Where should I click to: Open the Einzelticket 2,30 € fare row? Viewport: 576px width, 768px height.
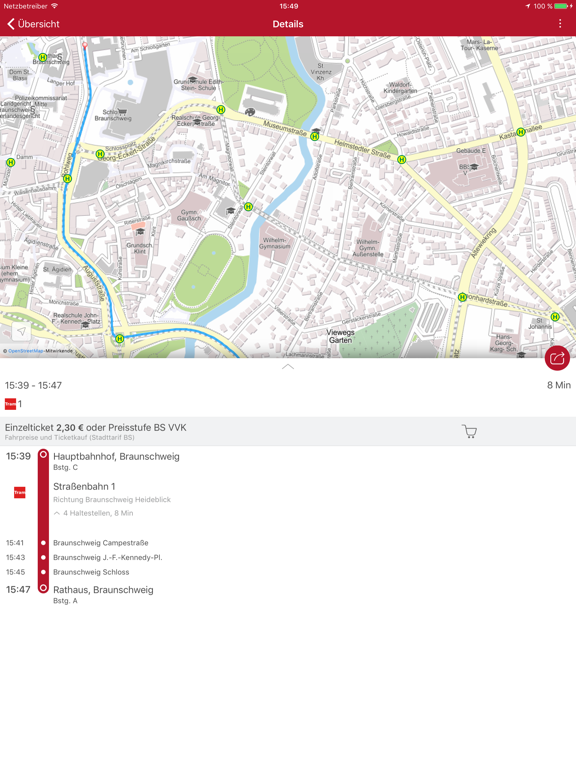pos(288,431)
